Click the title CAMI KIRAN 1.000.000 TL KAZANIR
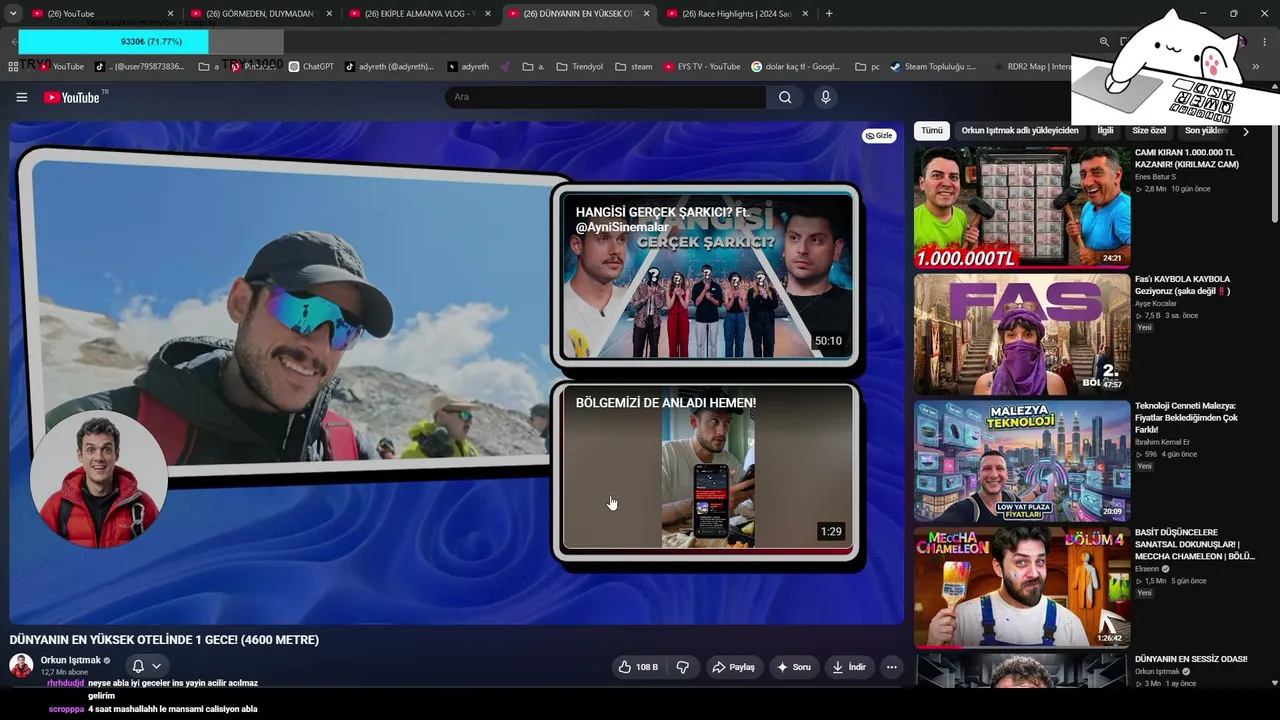The height and width of the screenshot is (720, 1280). (x=1187, y=158)
